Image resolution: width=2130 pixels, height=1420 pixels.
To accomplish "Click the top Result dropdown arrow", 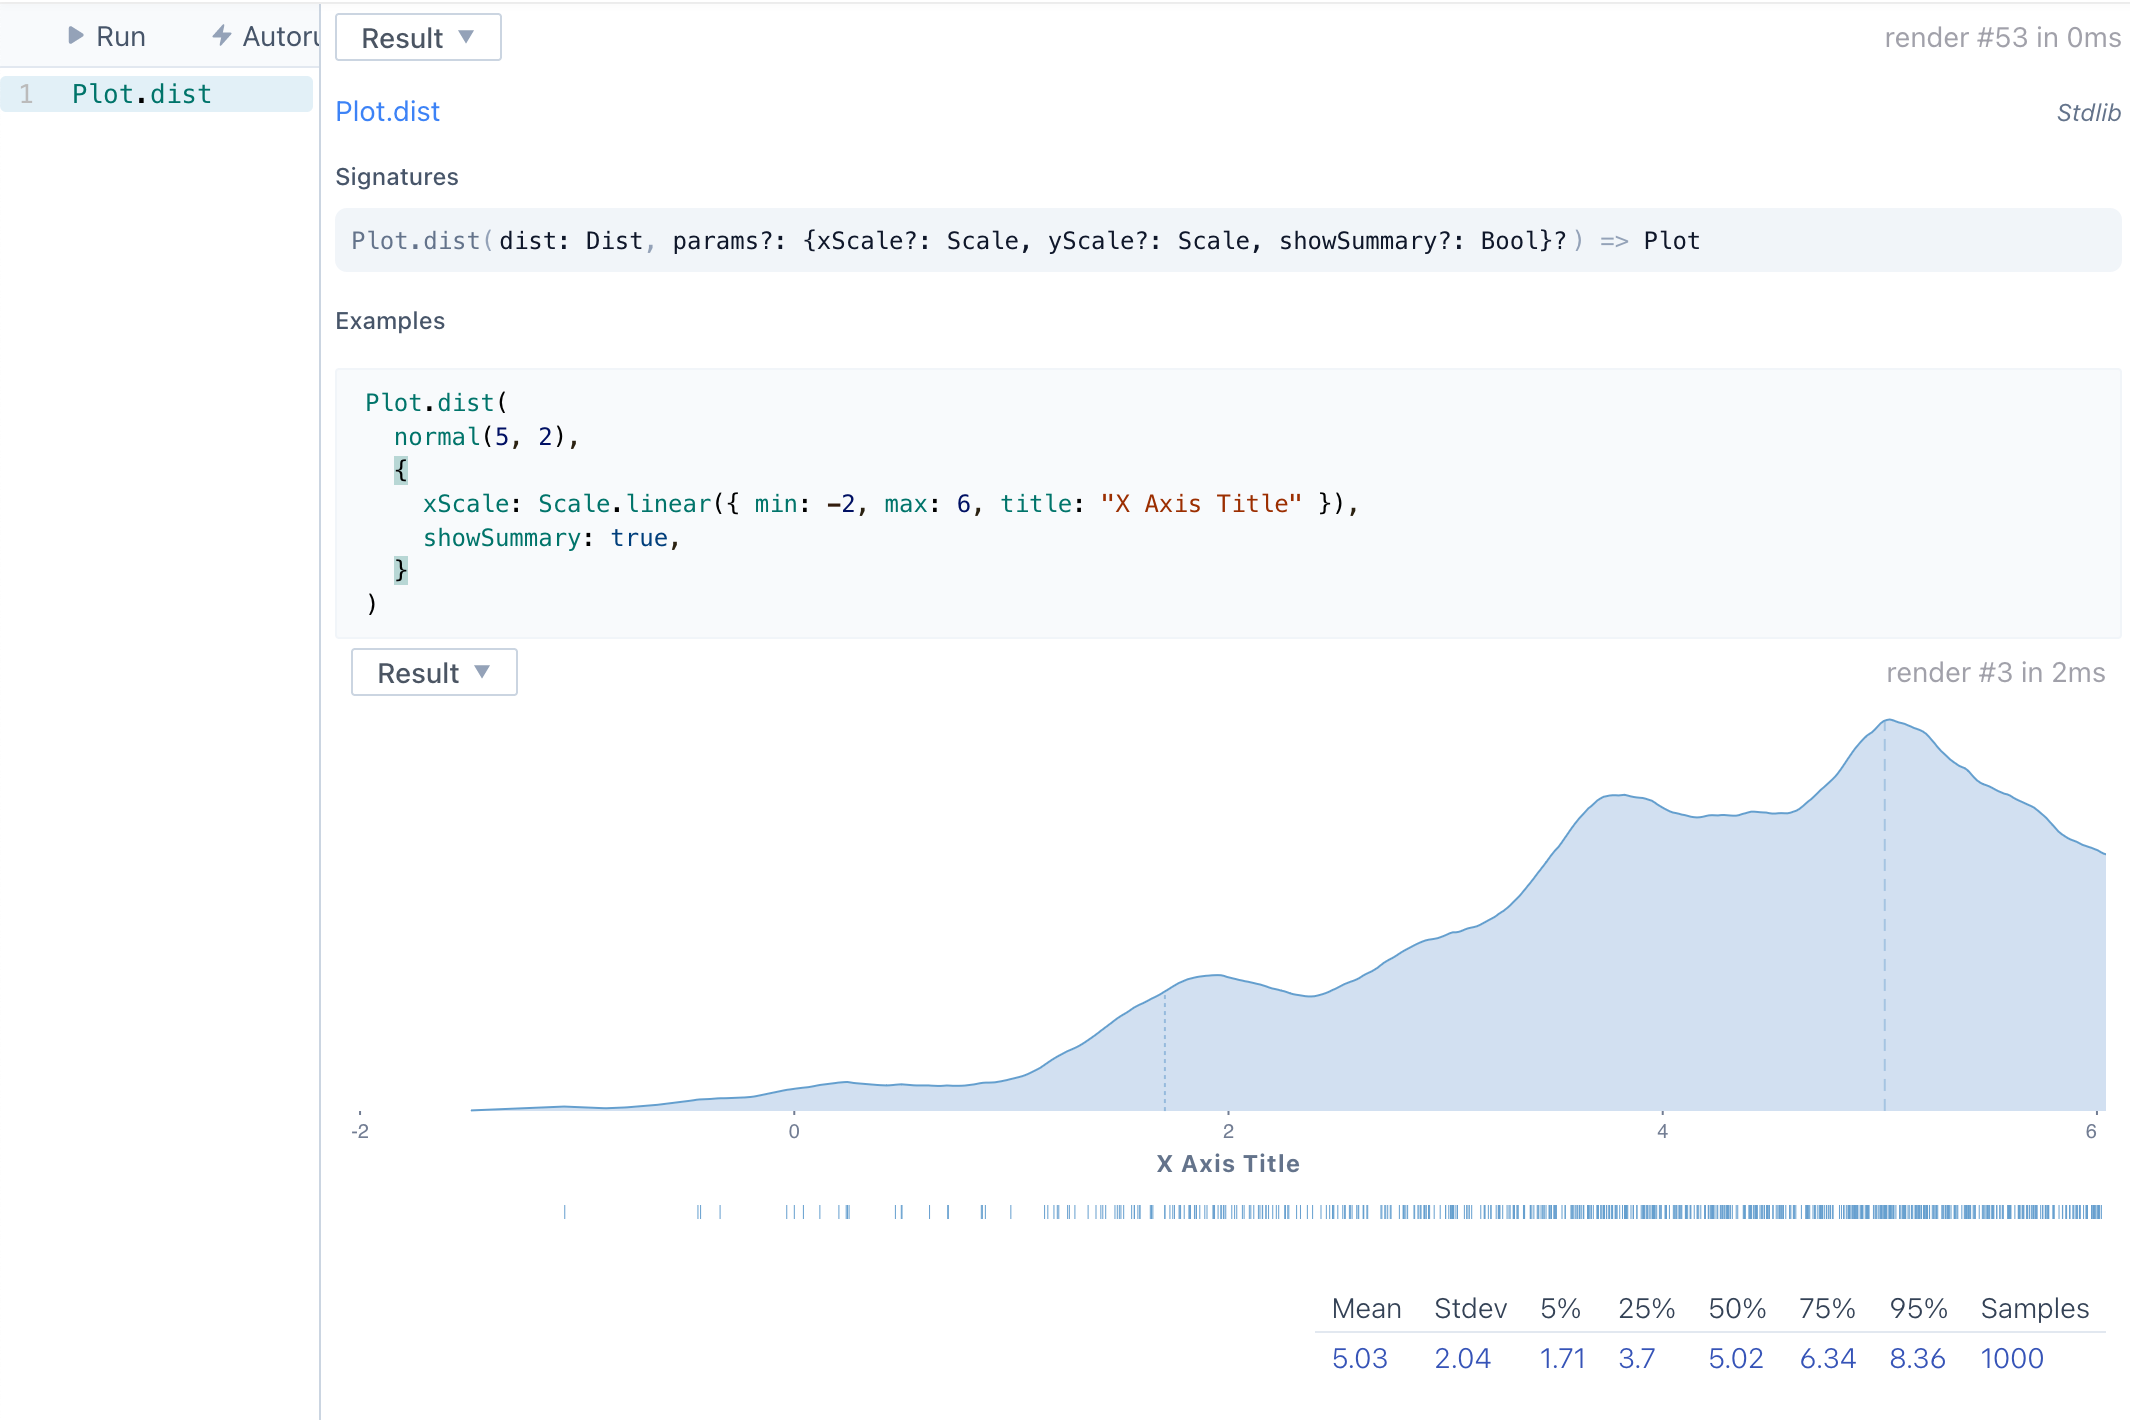I will point(466,37).
